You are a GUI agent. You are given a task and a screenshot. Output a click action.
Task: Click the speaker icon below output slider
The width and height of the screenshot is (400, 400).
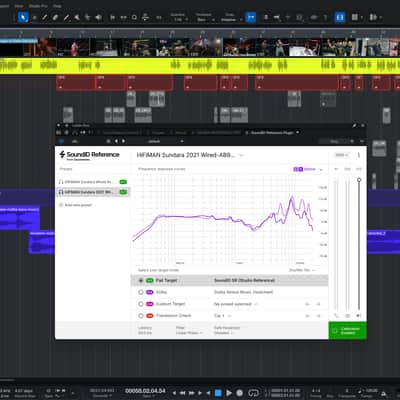(x=359, y=316)
